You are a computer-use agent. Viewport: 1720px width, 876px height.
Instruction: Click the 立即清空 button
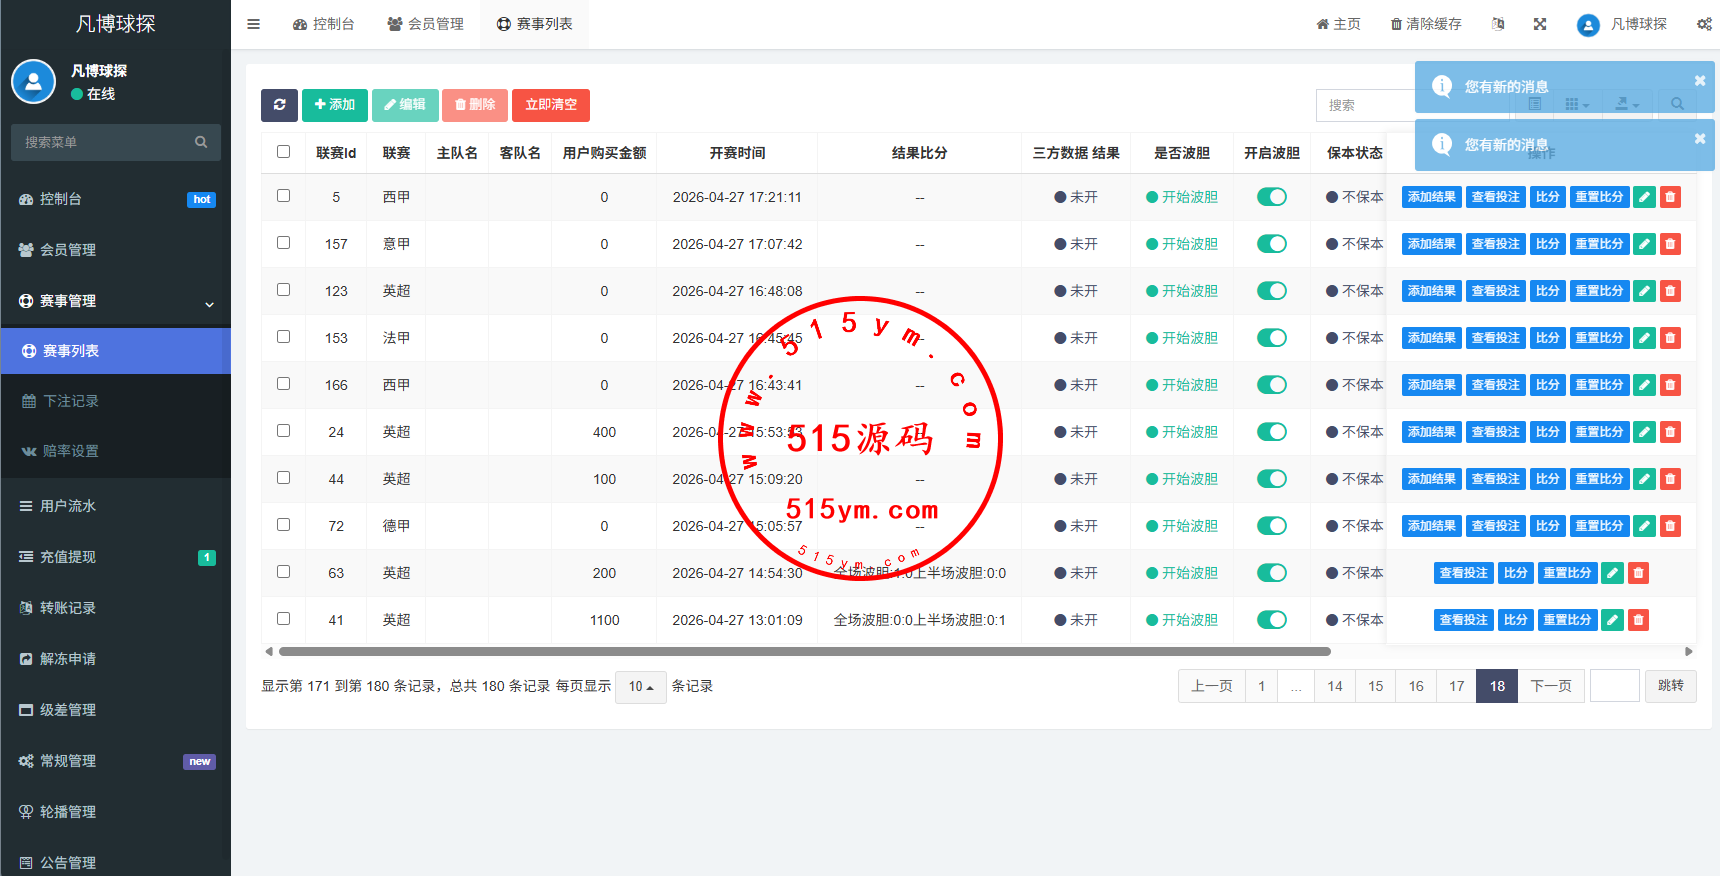tap(551, 105)
